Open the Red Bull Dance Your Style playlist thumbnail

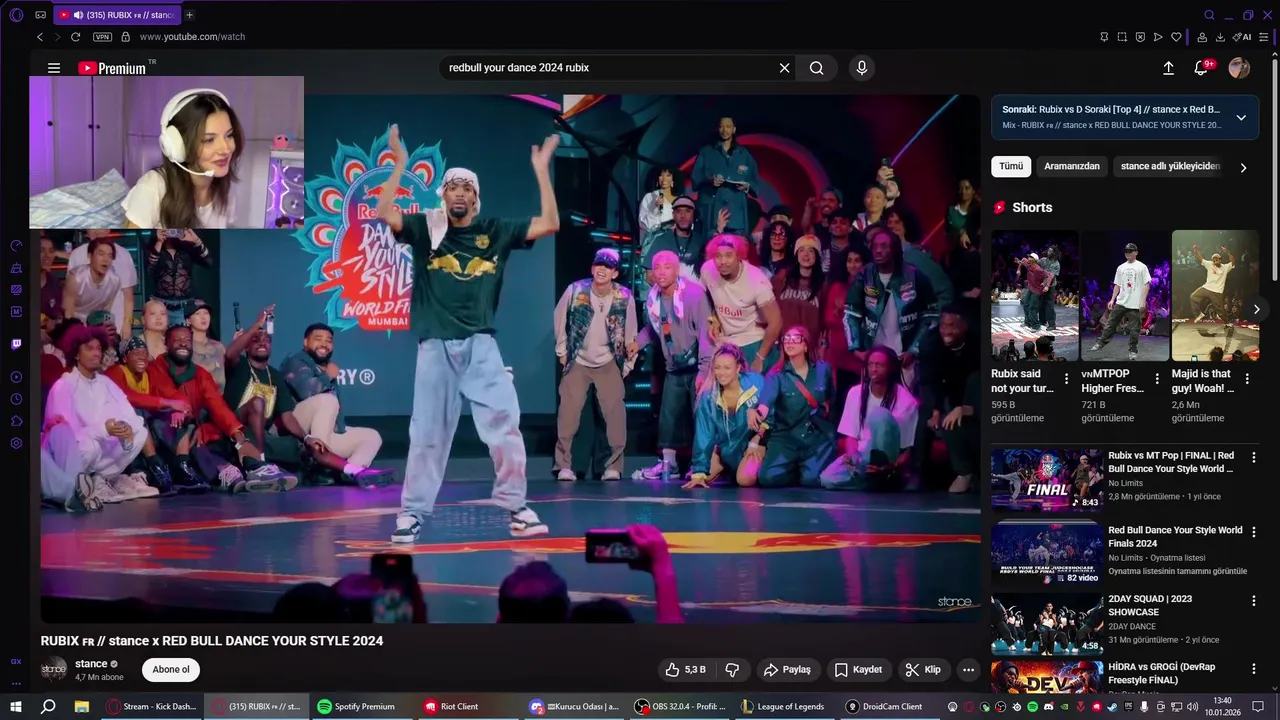(1047, 555)
